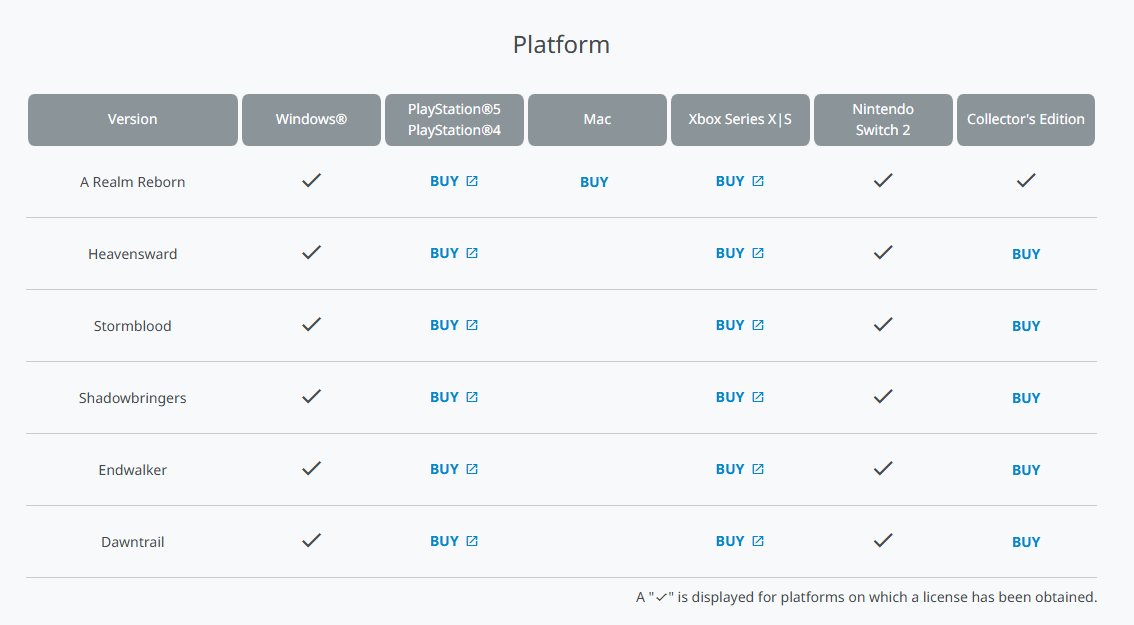Click the Nintendo Switch 2 checkmark for Shadowbringers
The width and height of the screenshot is (1134, 625).
[883, 396]
